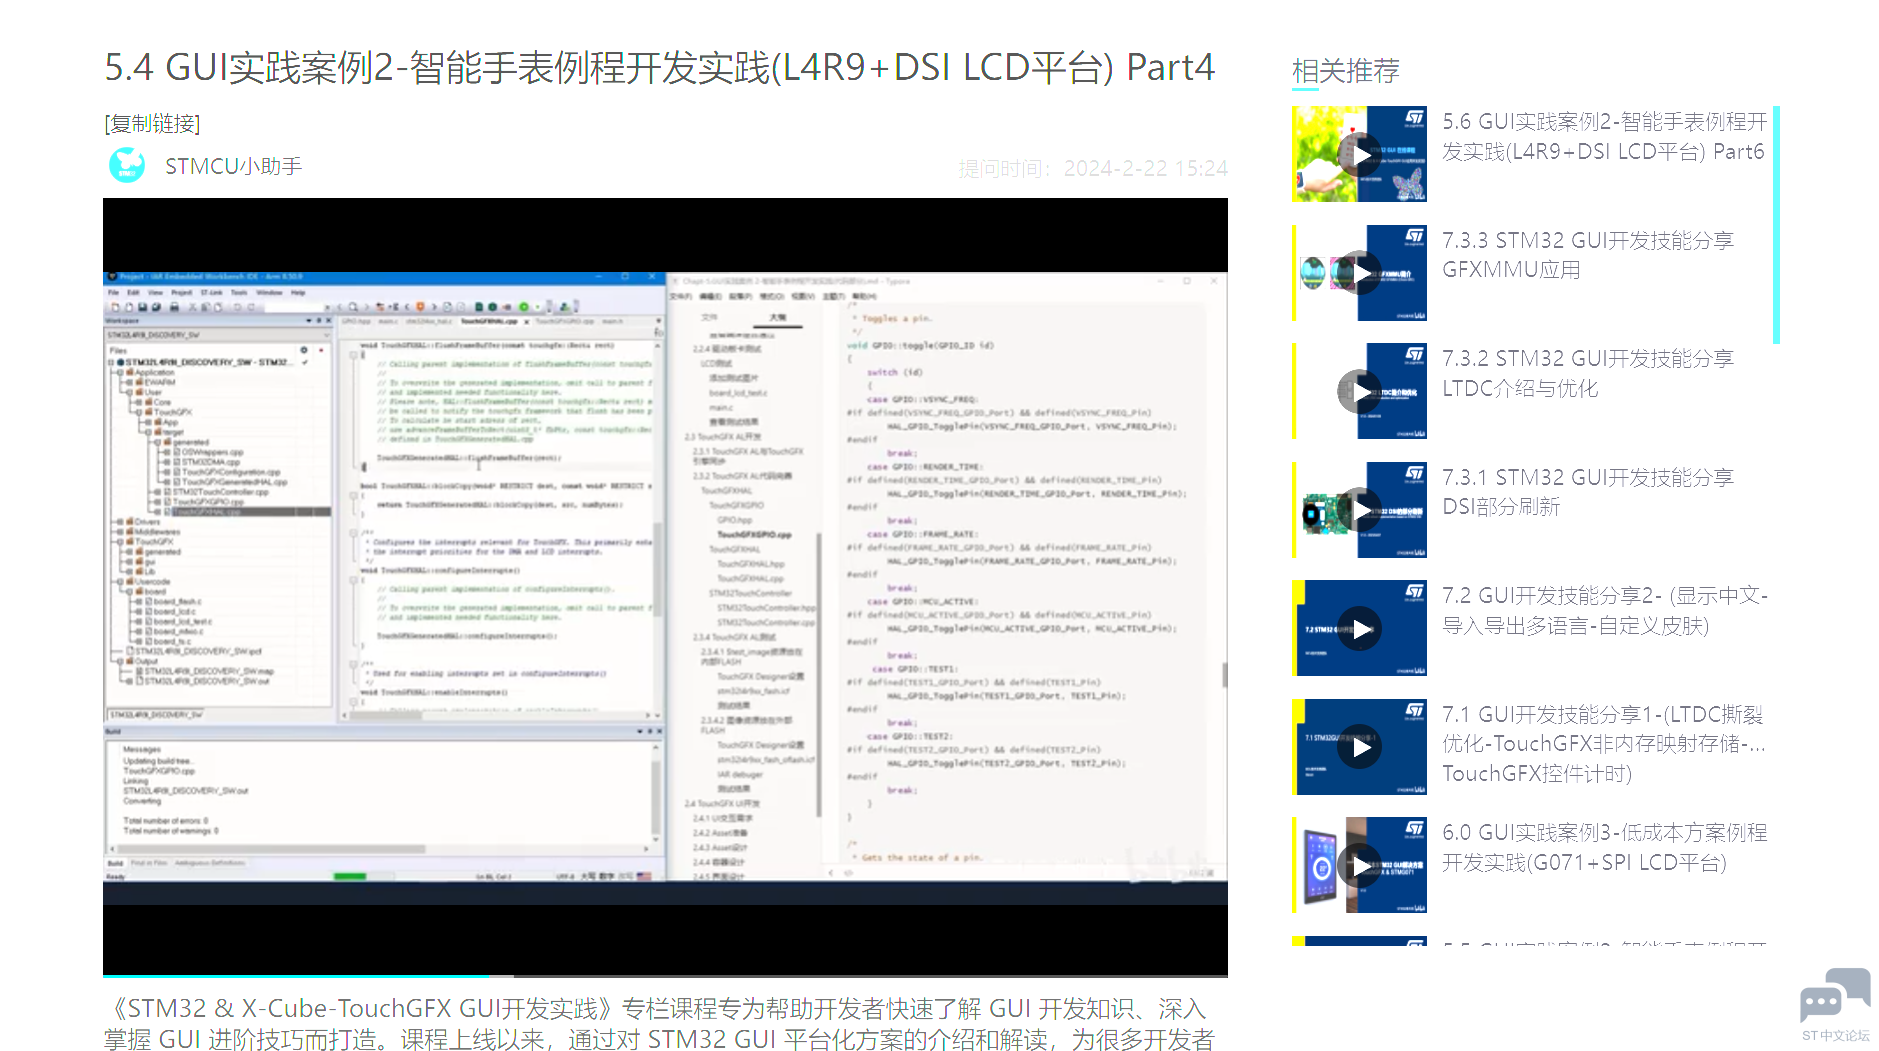Screen dimensions: 1879x1051
Task: Play the 7.2 GUI开发技能分享2 related video
Action: click(x=1360, y=628)
